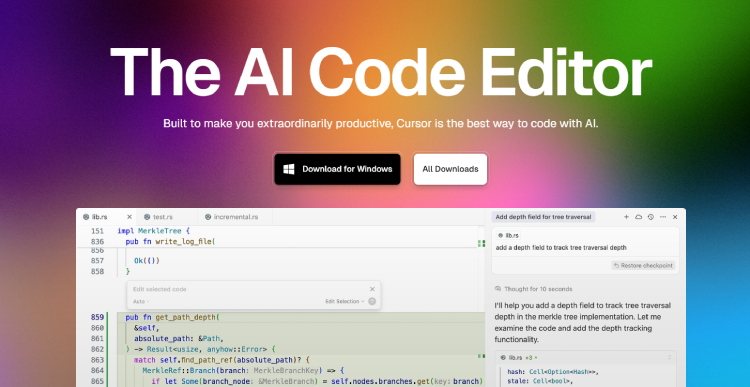Viewport: 750px width, 387px height.
Task: Click the submit arrow in edit prompt
Action: (x=372, y=301)
